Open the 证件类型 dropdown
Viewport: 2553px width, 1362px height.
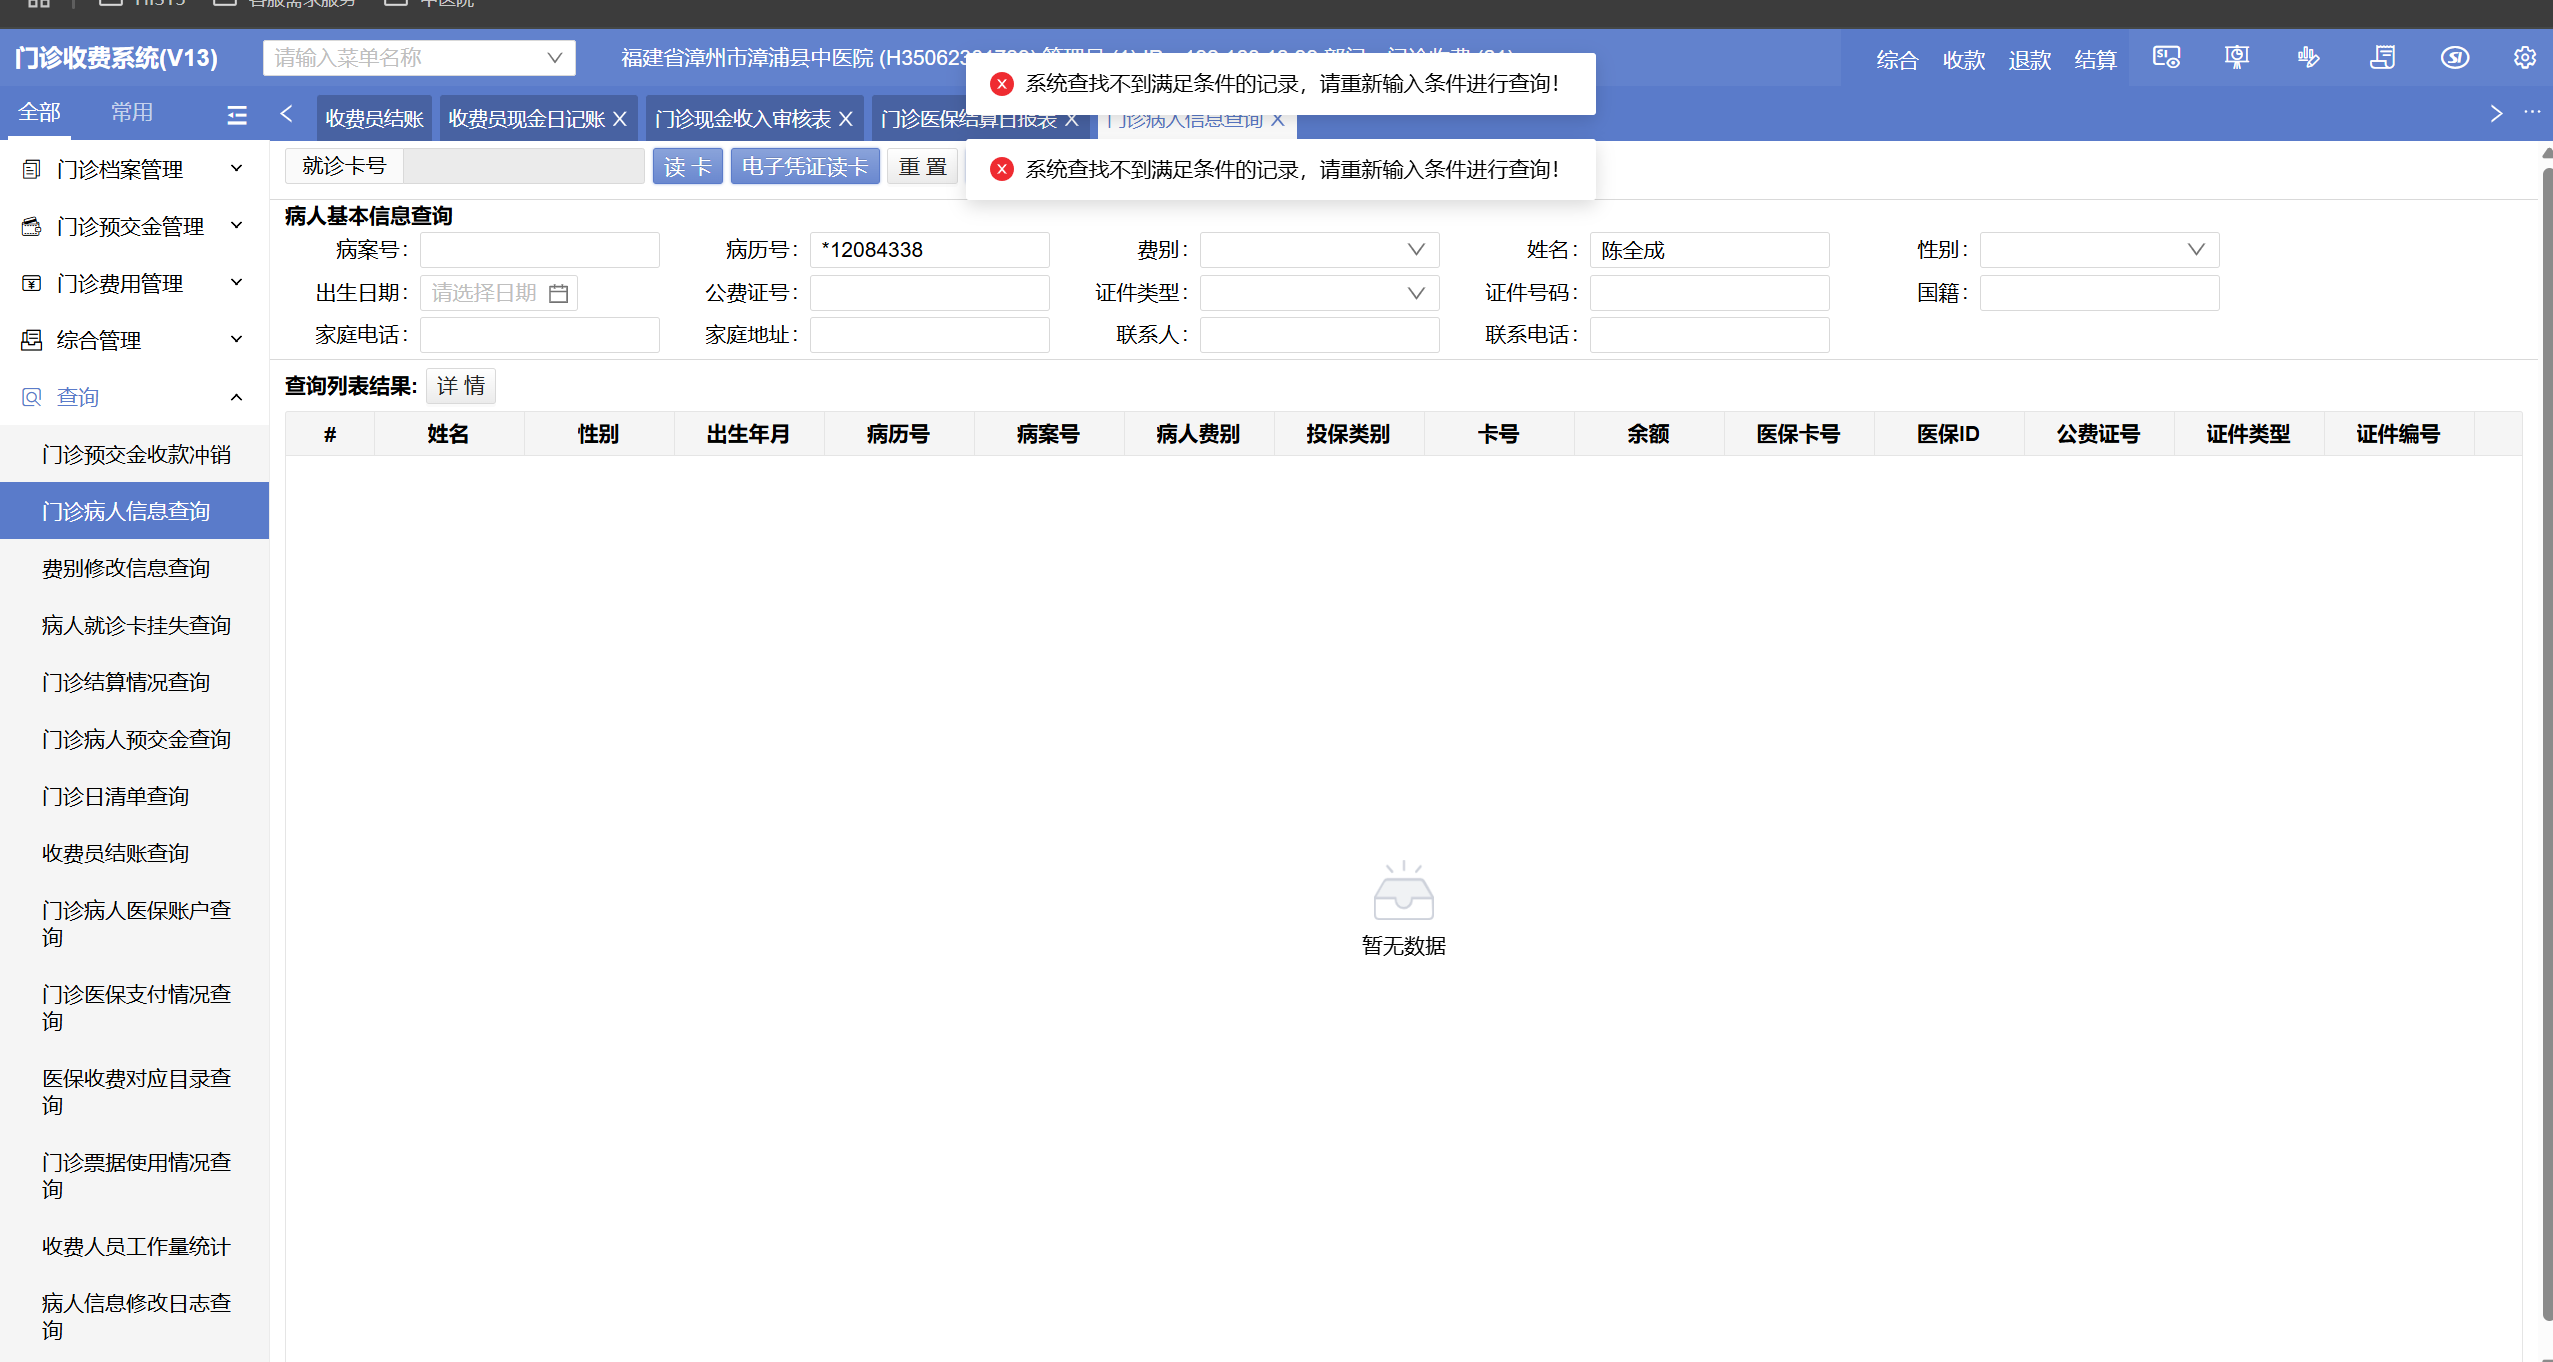1318,293
